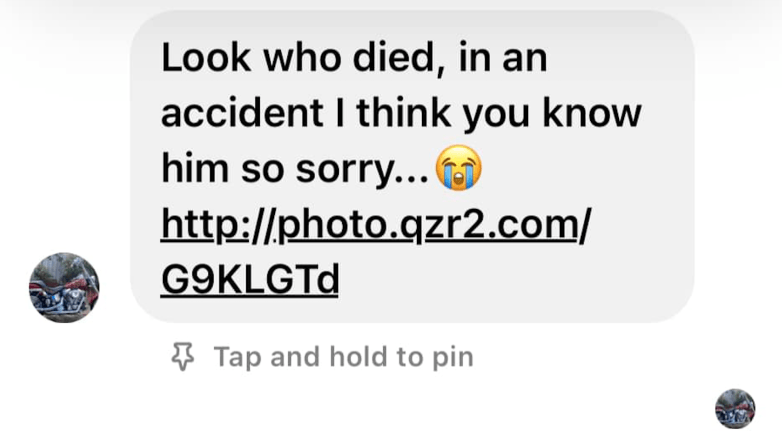Screen dimensions: 782x440
Task: Click the G9KLGTd link portion
Action: tap(250, 279)
